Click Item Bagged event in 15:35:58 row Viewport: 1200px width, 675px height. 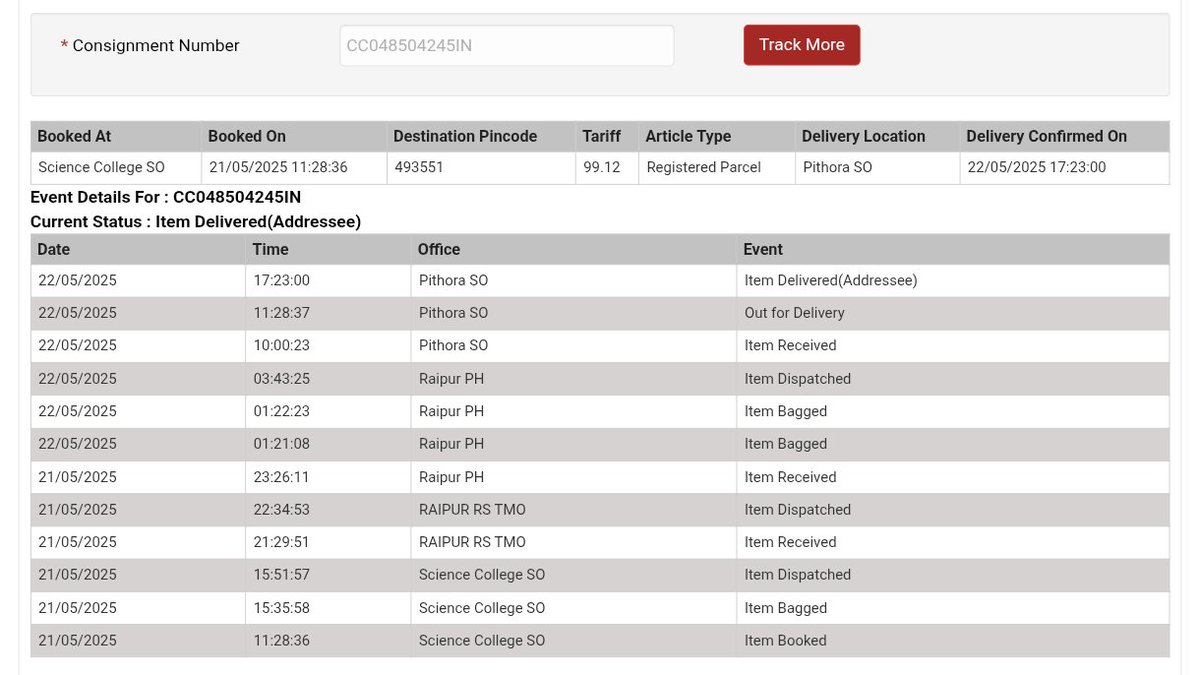(x=953, y=608)
